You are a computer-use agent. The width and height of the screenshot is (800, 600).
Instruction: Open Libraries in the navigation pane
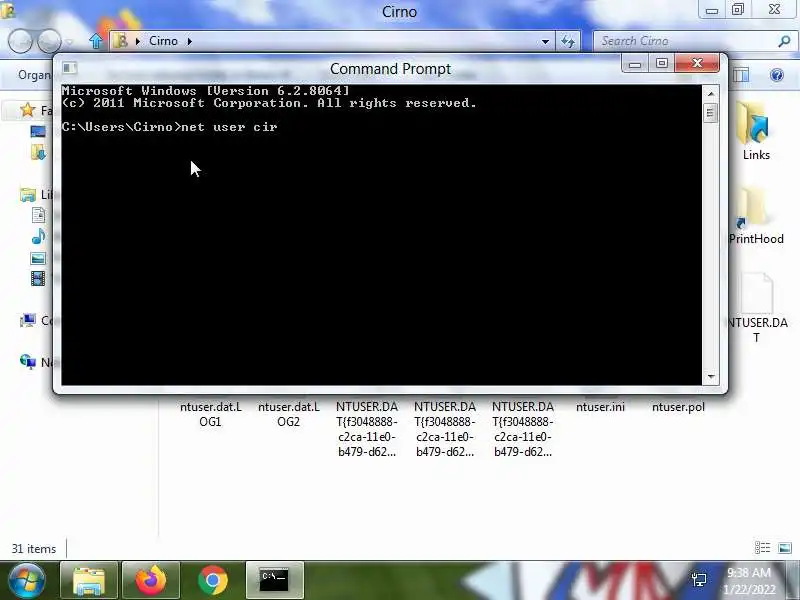pos(28,194)
